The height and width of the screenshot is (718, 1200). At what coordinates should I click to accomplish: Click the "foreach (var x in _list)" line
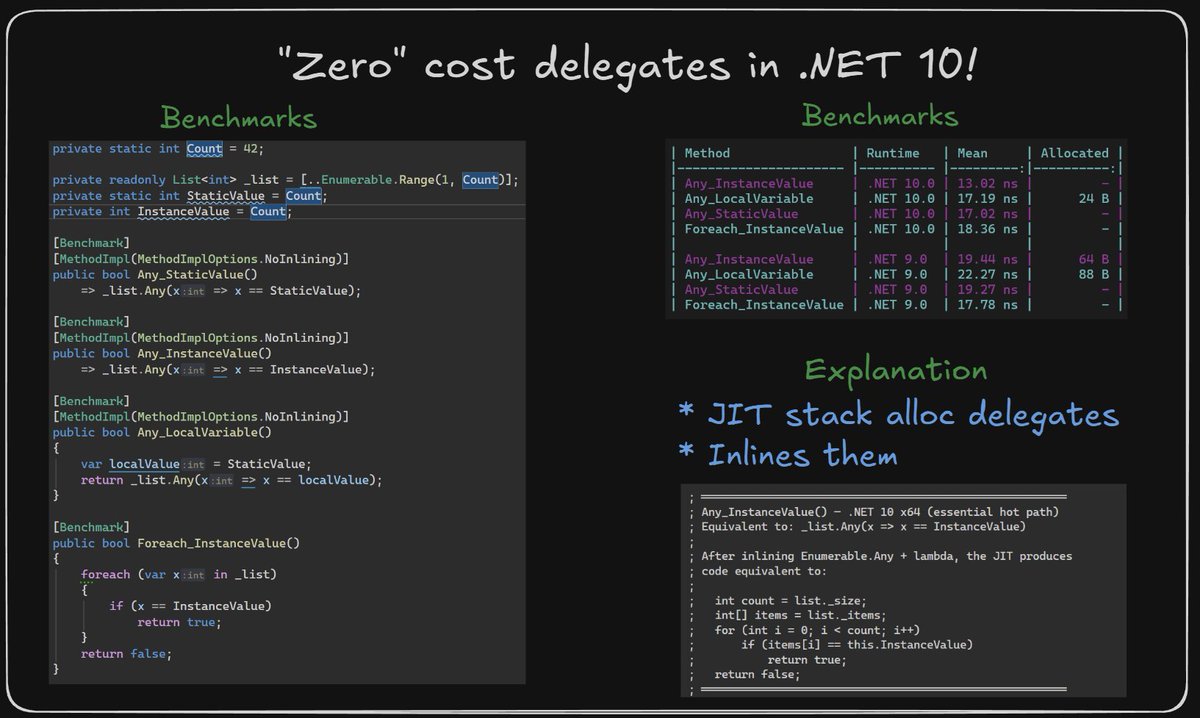(179, 574)
